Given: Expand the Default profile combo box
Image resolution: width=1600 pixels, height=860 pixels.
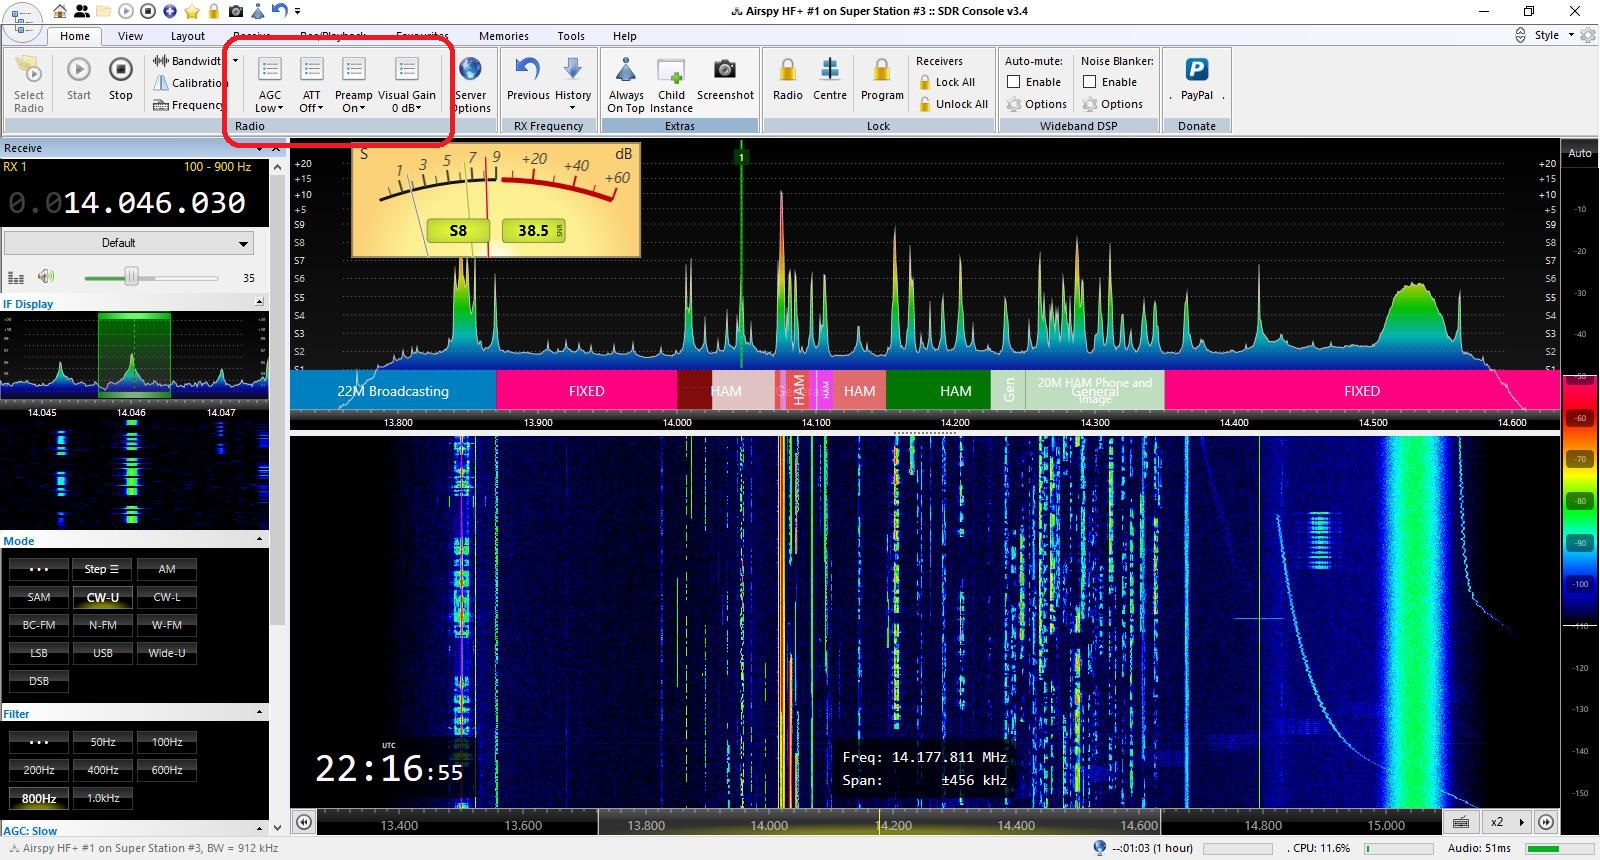Looking at the screenshot, I should [243, 243].
